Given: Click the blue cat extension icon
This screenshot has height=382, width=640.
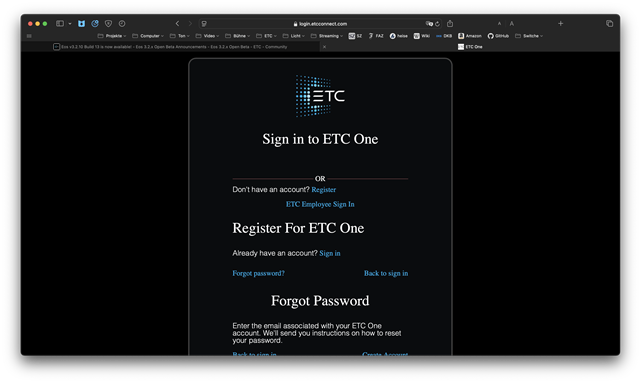Looking at the screenshot, I should tap(81, 24).
